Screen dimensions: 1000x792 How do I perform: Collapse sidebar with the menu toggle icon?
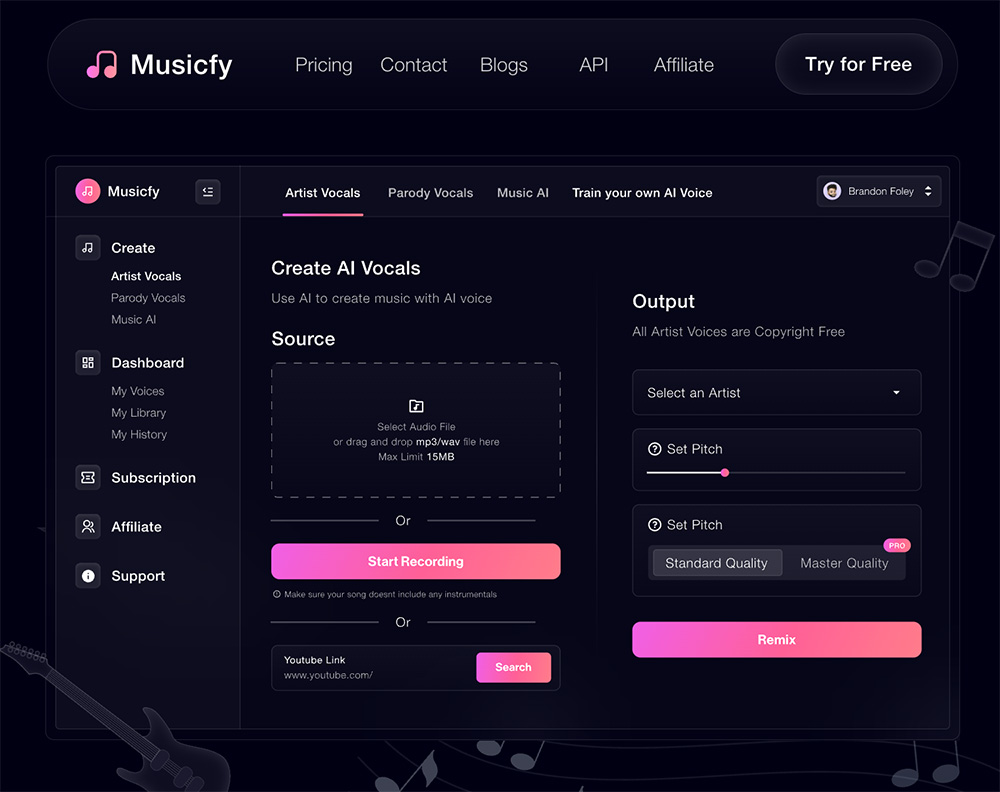[x=208, y=191]
